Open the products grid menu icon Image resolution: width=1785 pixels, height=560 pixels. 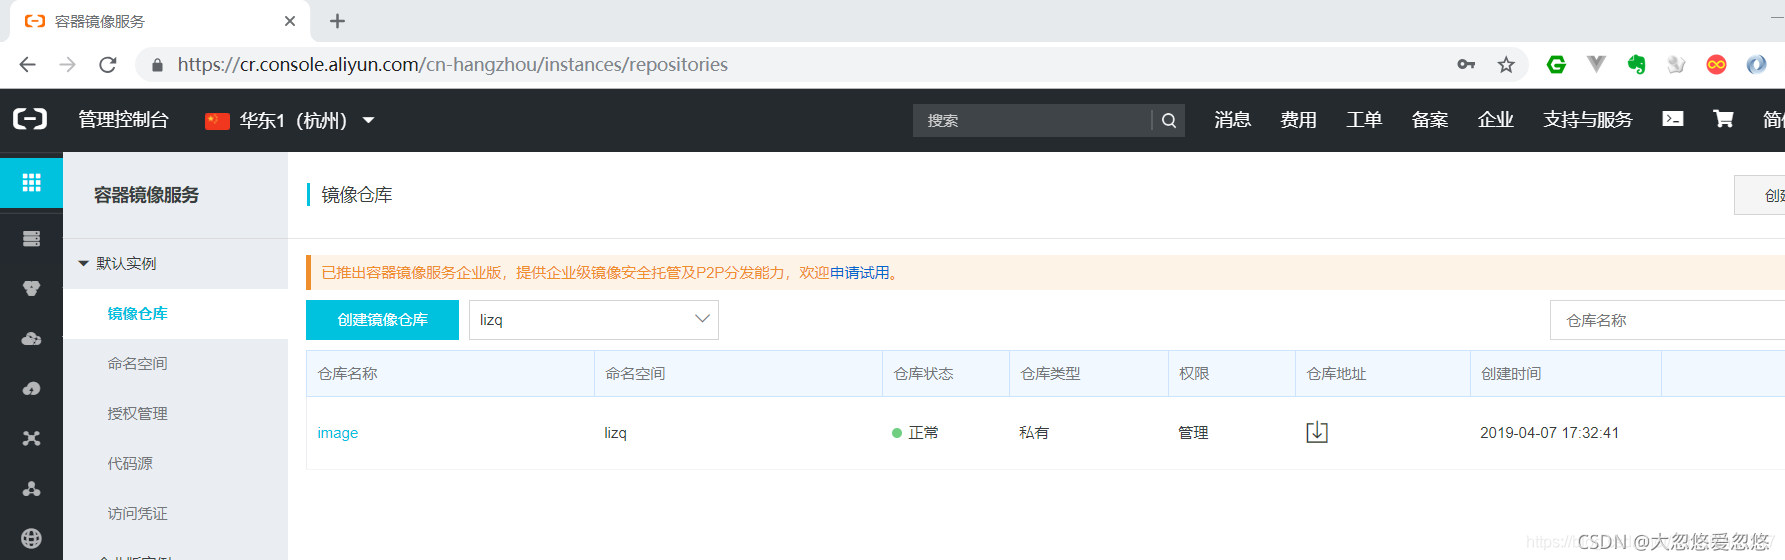pyautogui.click(x=31, y=182)
